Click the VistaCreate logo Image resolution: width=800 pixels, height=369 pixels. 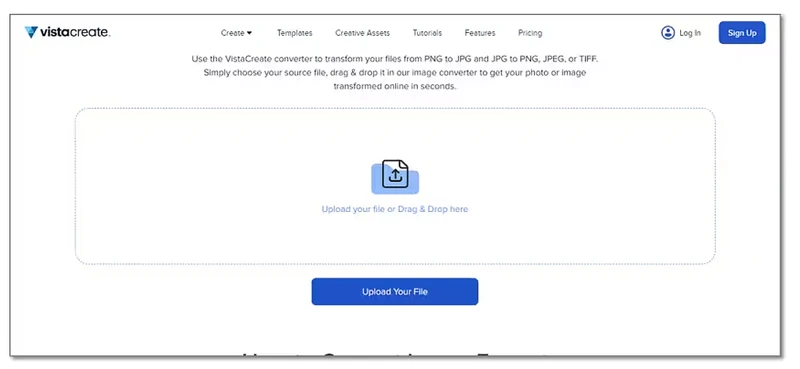(x=67, y=33)
